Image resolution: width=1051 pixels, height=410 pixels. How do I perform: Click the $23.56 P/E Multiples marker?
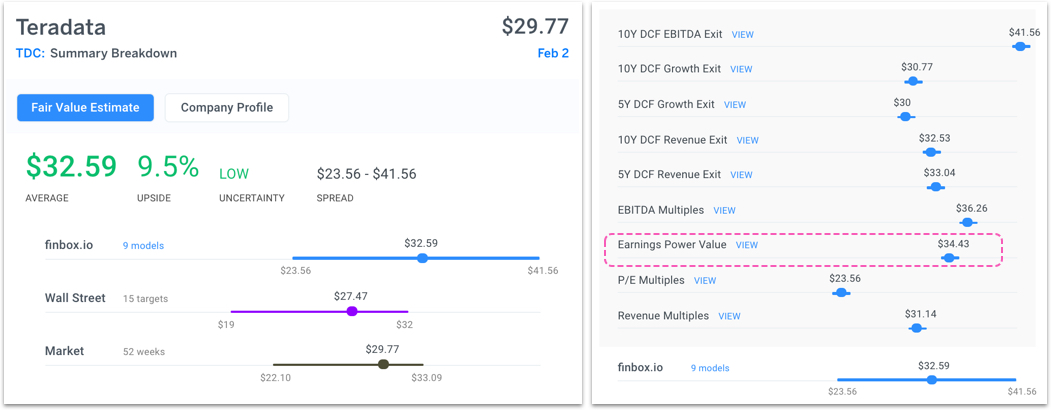point(841,292)
